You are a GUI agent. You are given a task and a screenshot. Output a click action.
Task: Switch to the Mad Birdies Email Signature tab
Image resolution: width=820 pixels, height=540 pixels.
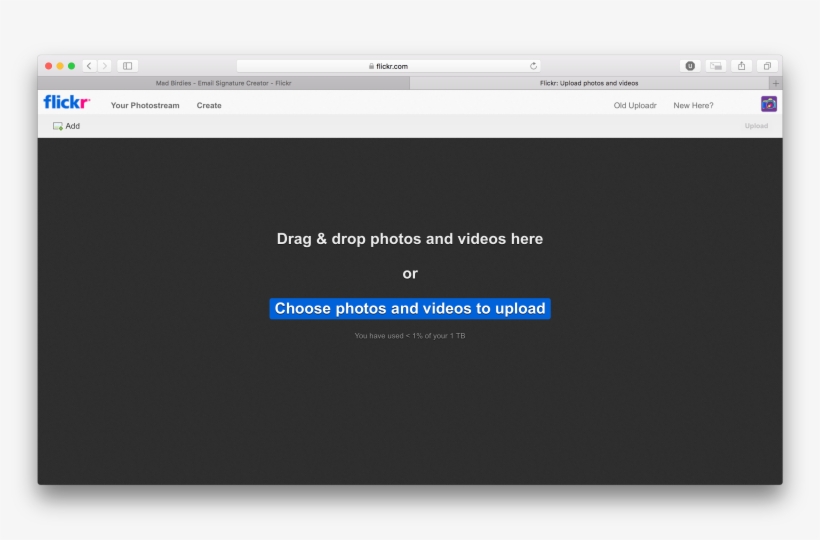pos(223,83)
